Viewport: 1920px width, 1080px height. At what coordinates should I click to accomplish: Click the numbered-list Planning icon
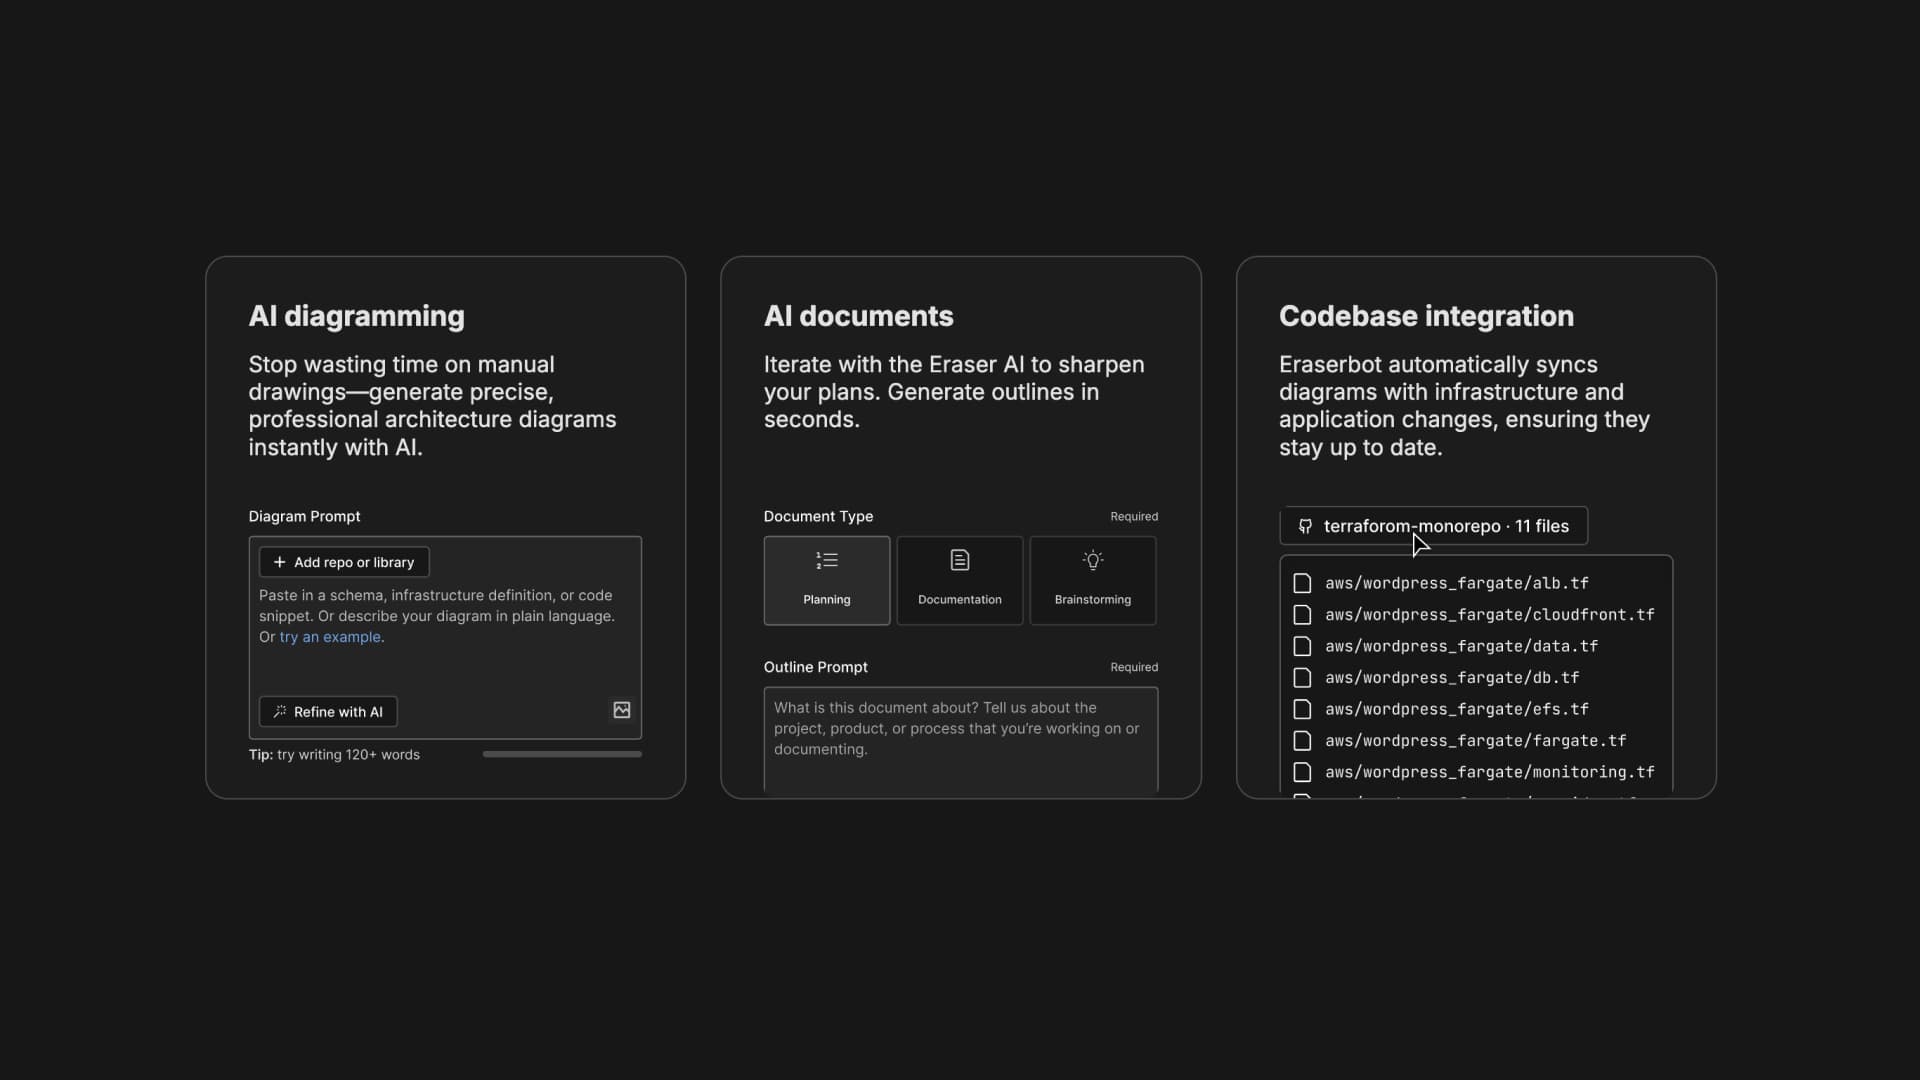pyautogui.click(x=826, y=560)
